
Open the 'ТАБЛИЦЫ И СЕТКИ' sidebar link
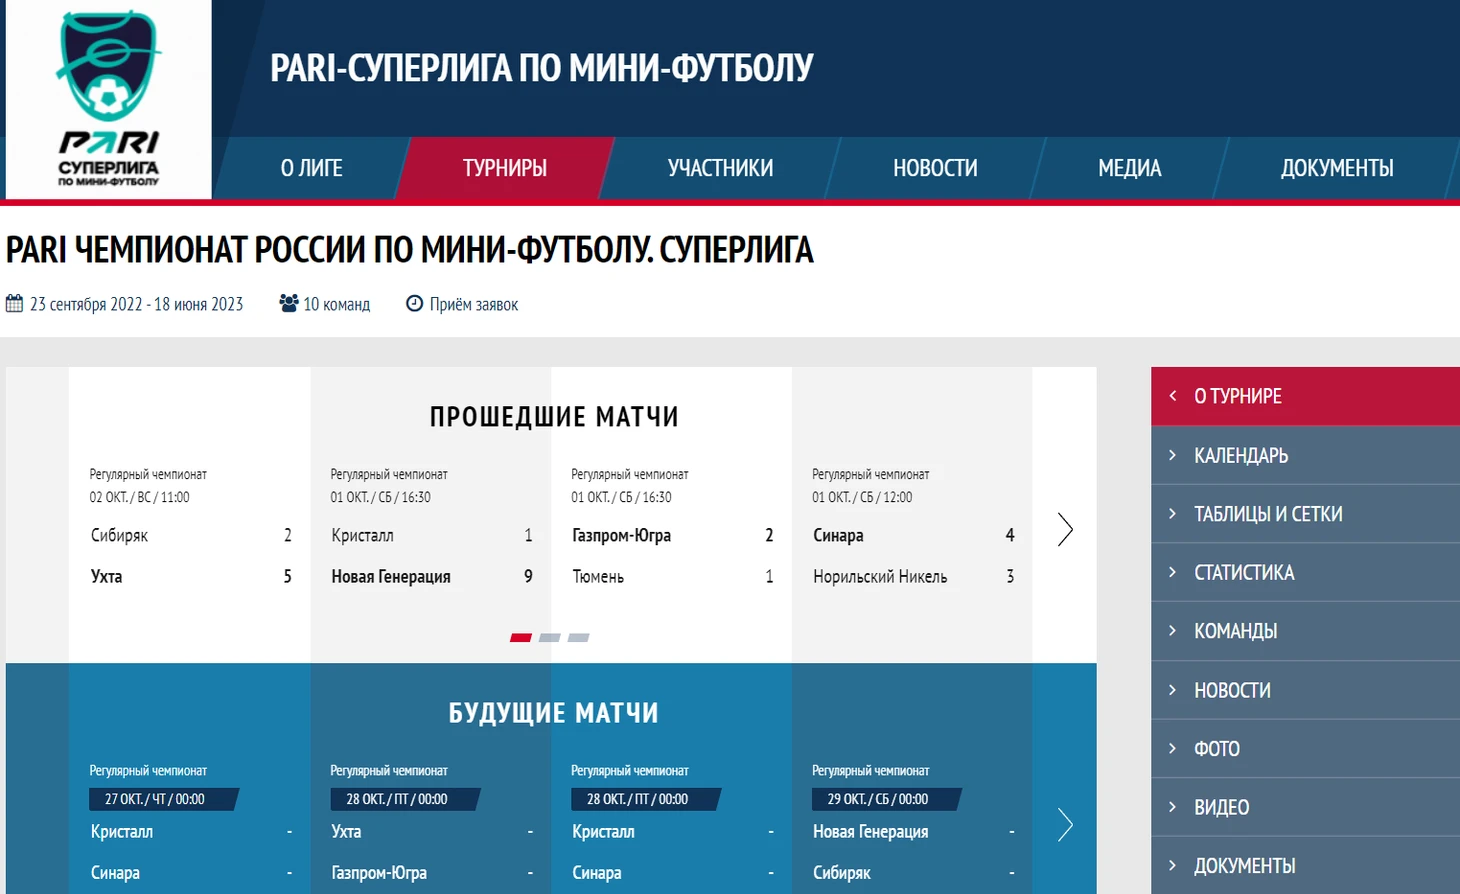(1268, 514)
